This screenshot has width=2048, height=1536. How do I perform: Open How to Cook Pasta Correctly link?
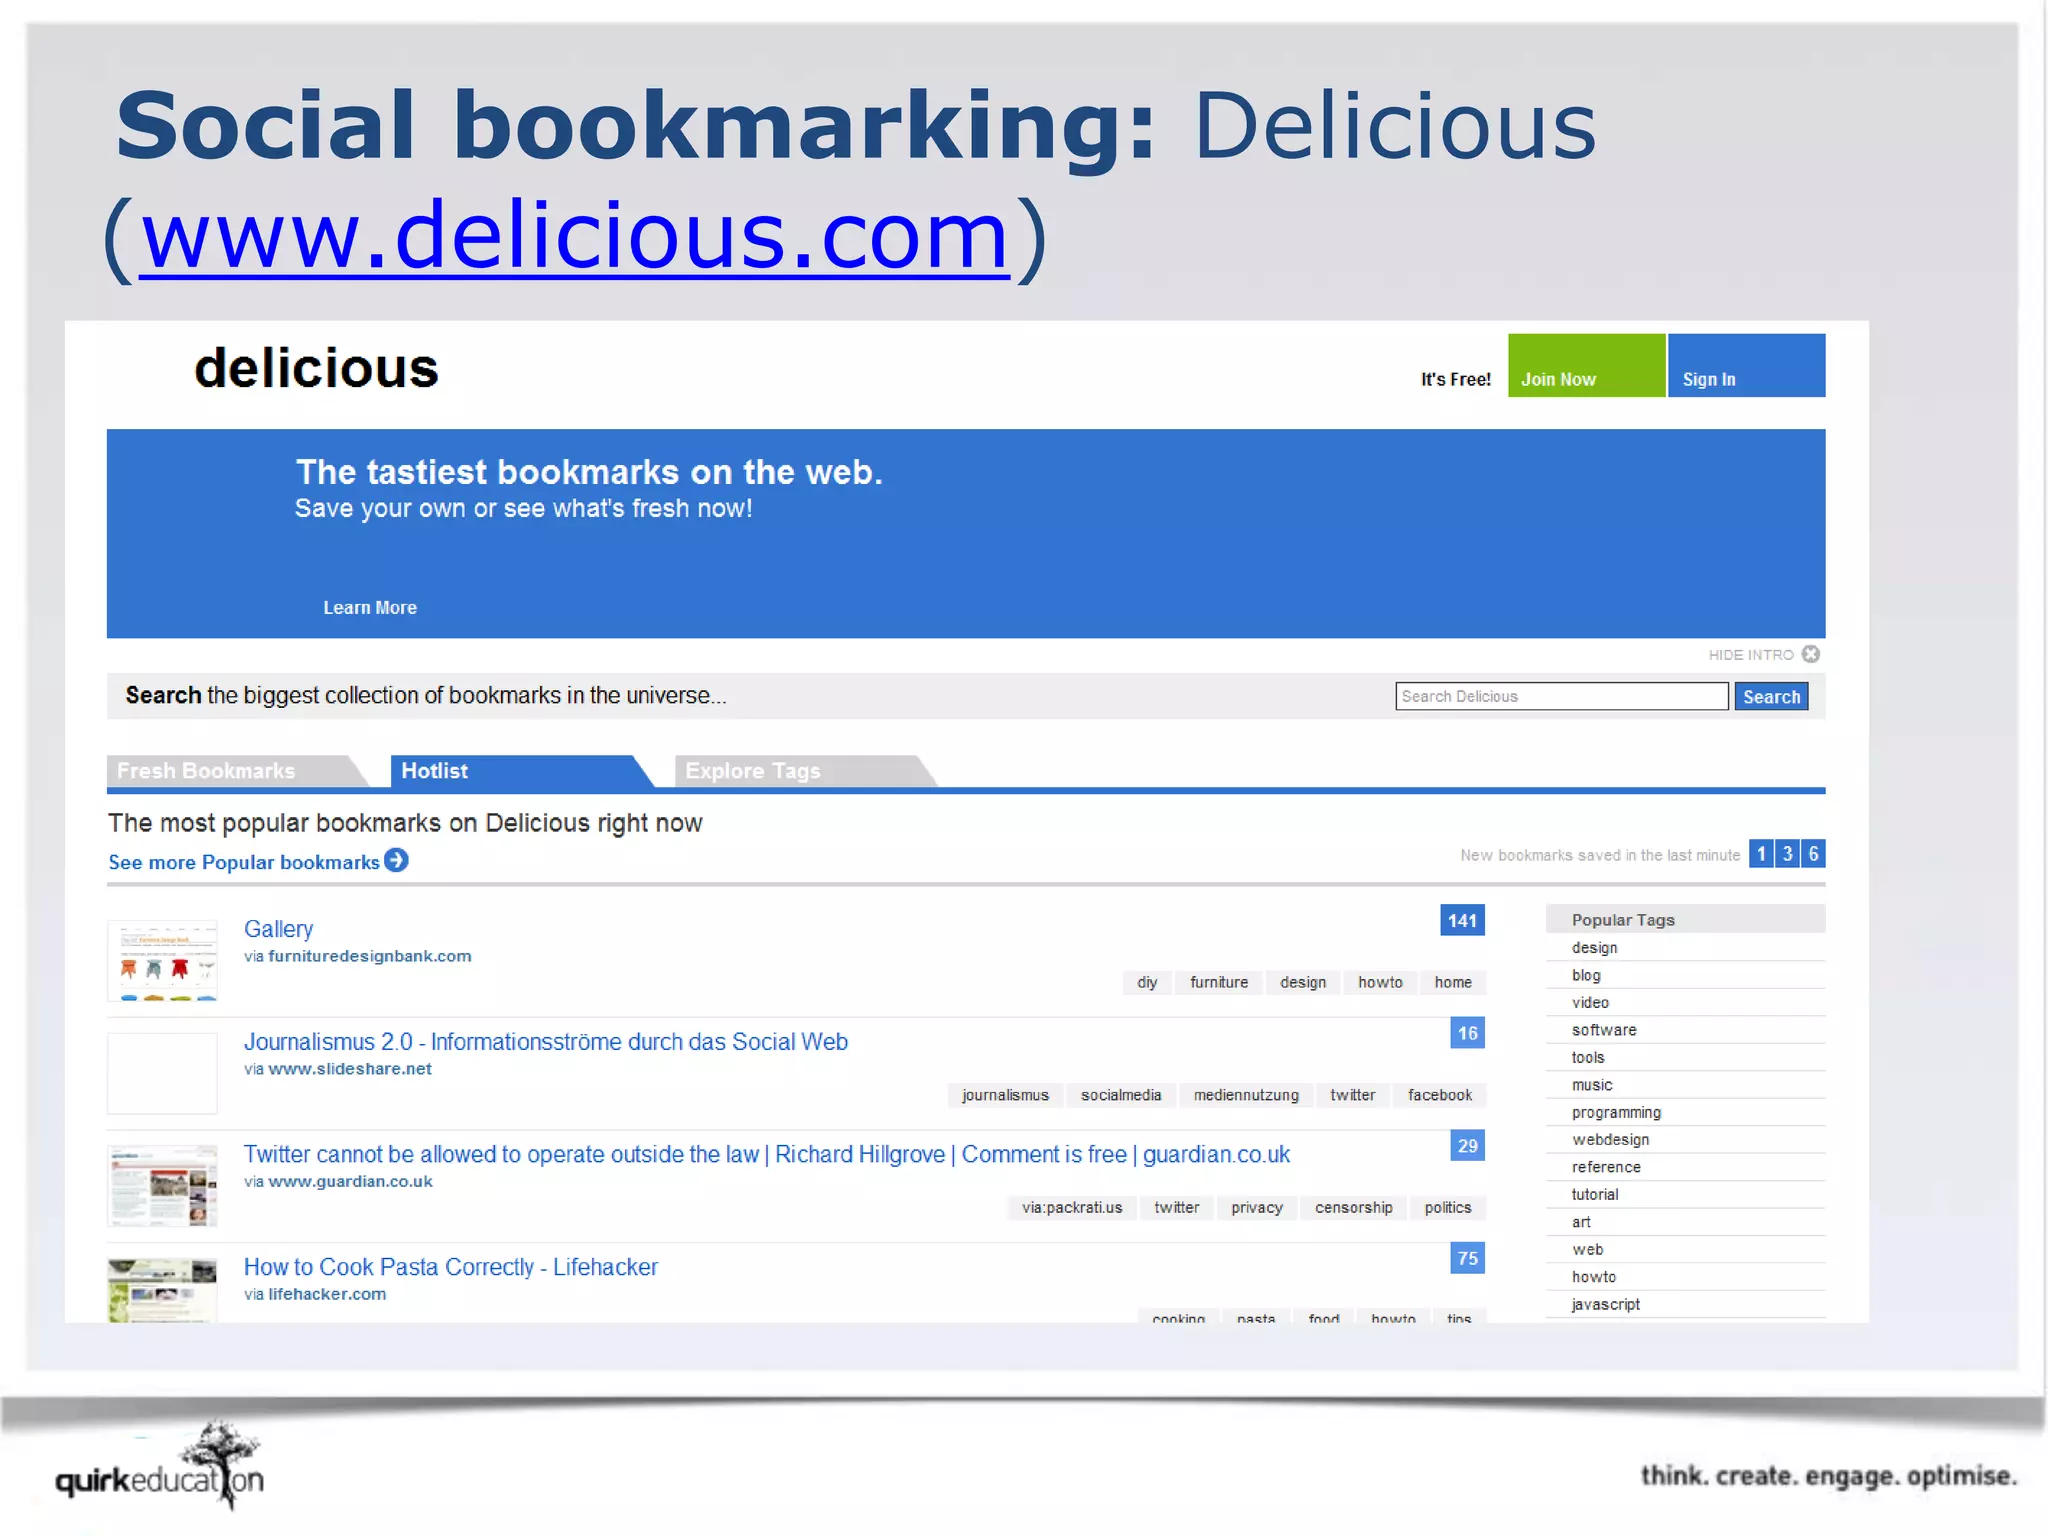pyautogui.click(x=451, y=1267)
